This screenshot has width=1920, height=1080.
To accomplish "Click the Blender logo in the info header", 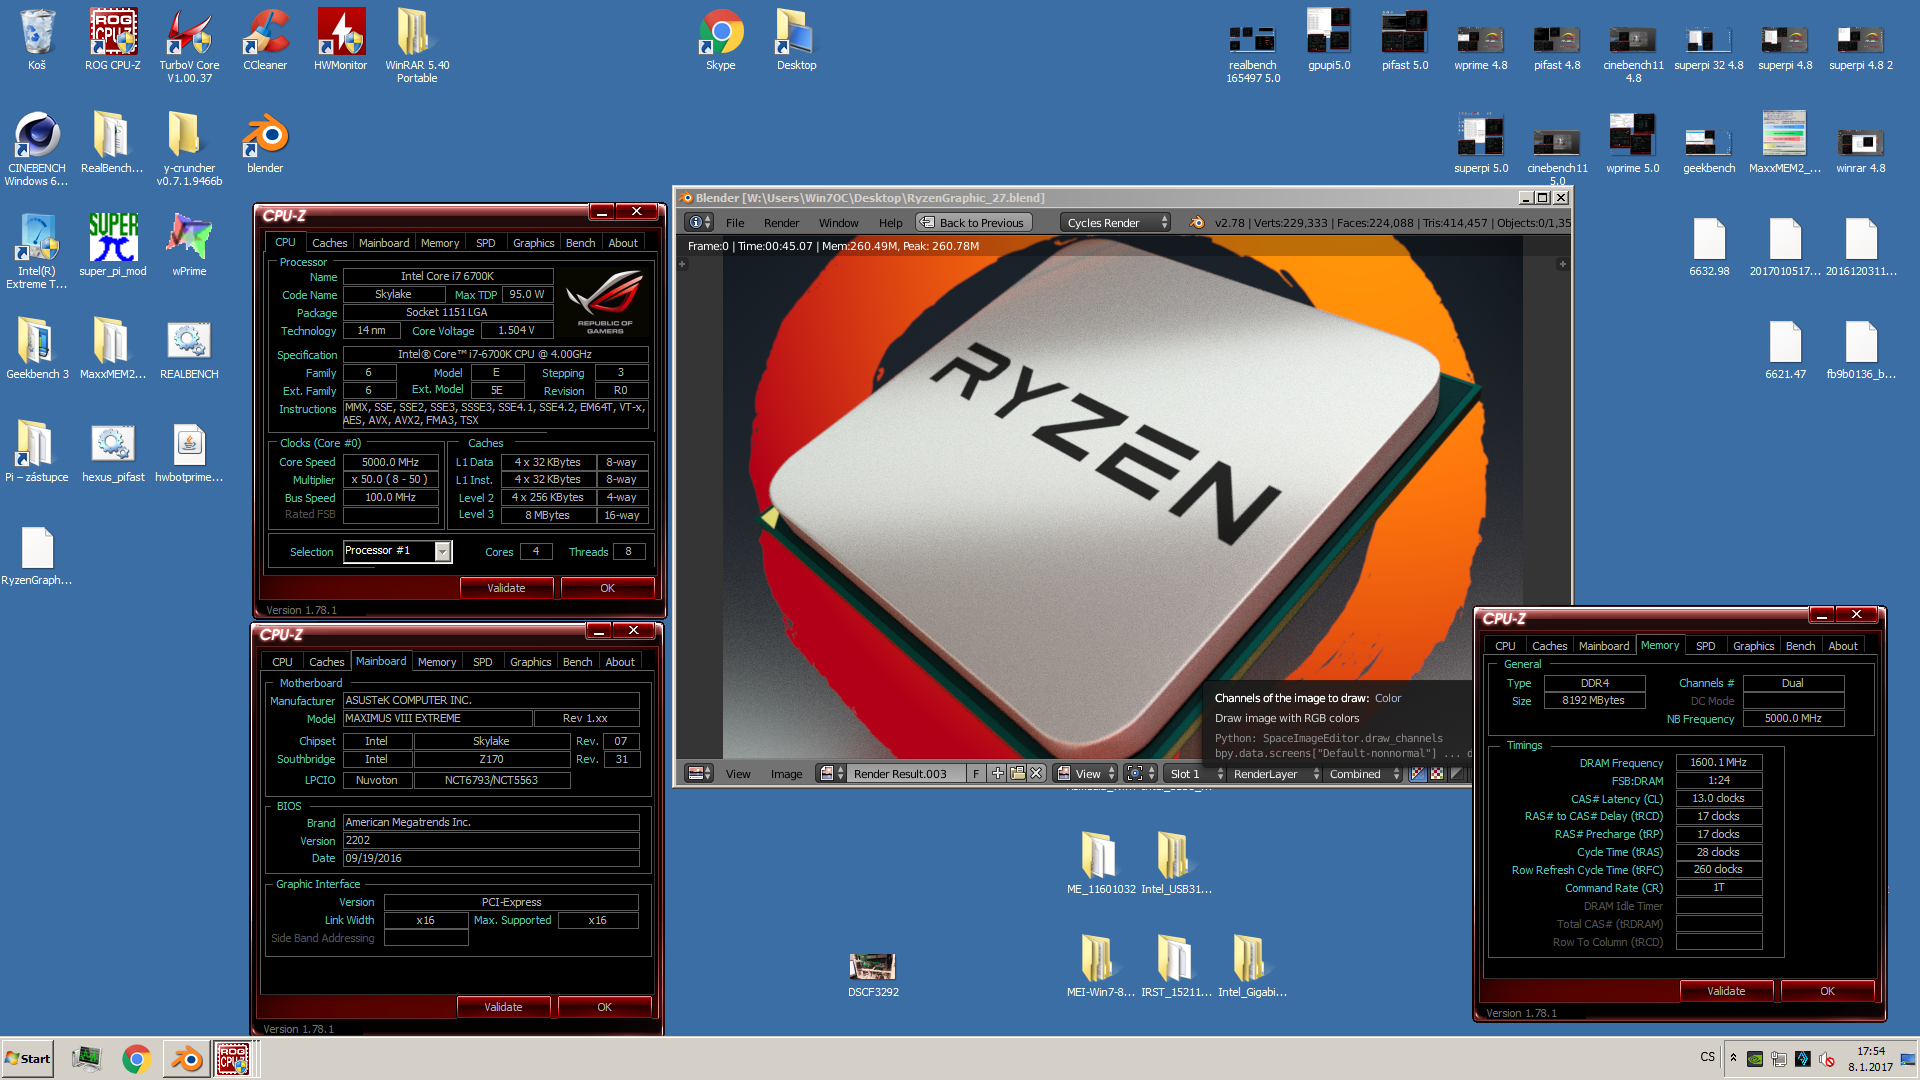I will 1196,223.
